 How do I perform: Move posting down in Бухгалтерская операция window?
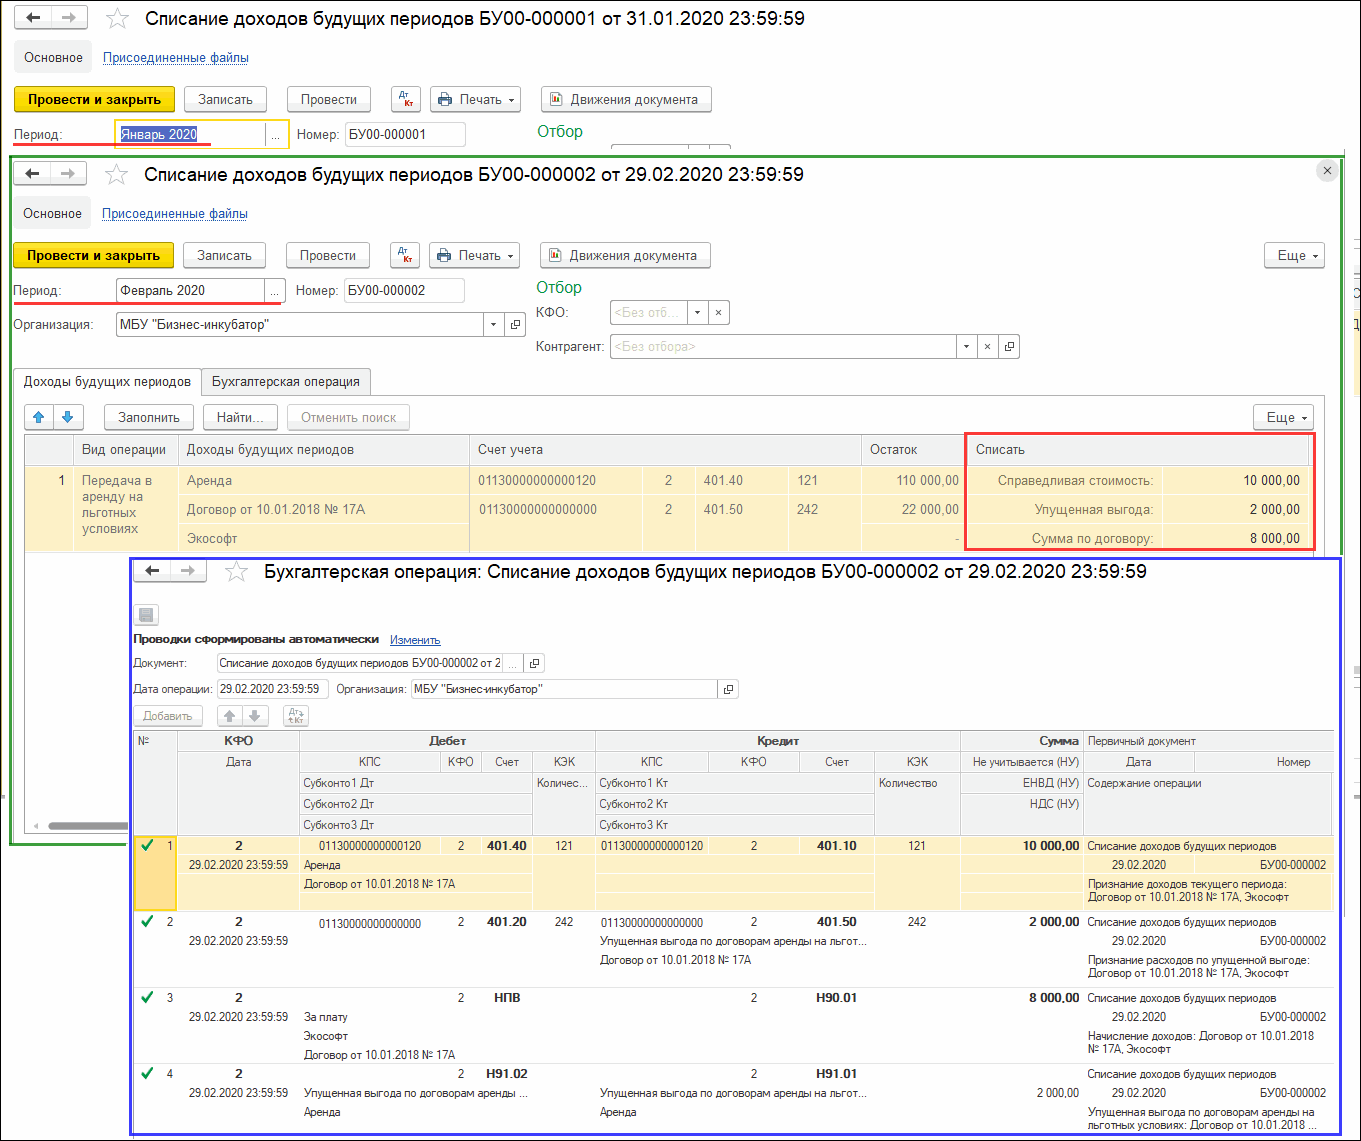pyautogui.click(x=255, y=716)
